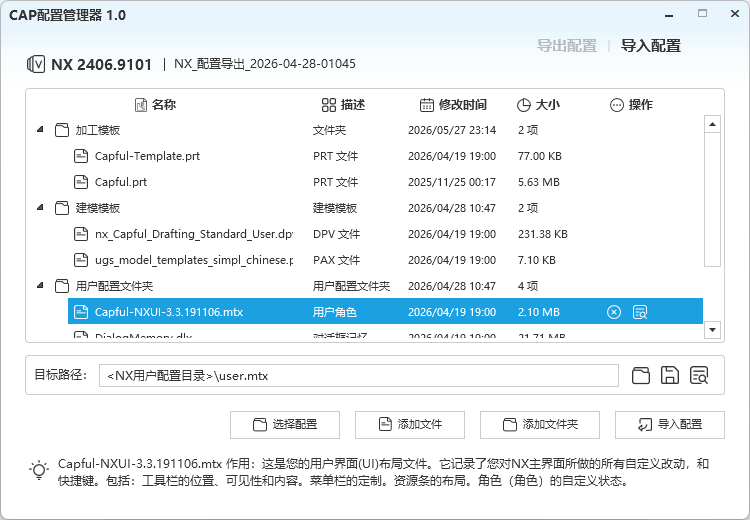Select the ugs_model_templates_simpl_chinese row
The height and width of the screenshot is (520, 750).
click(x=385, y=260)
